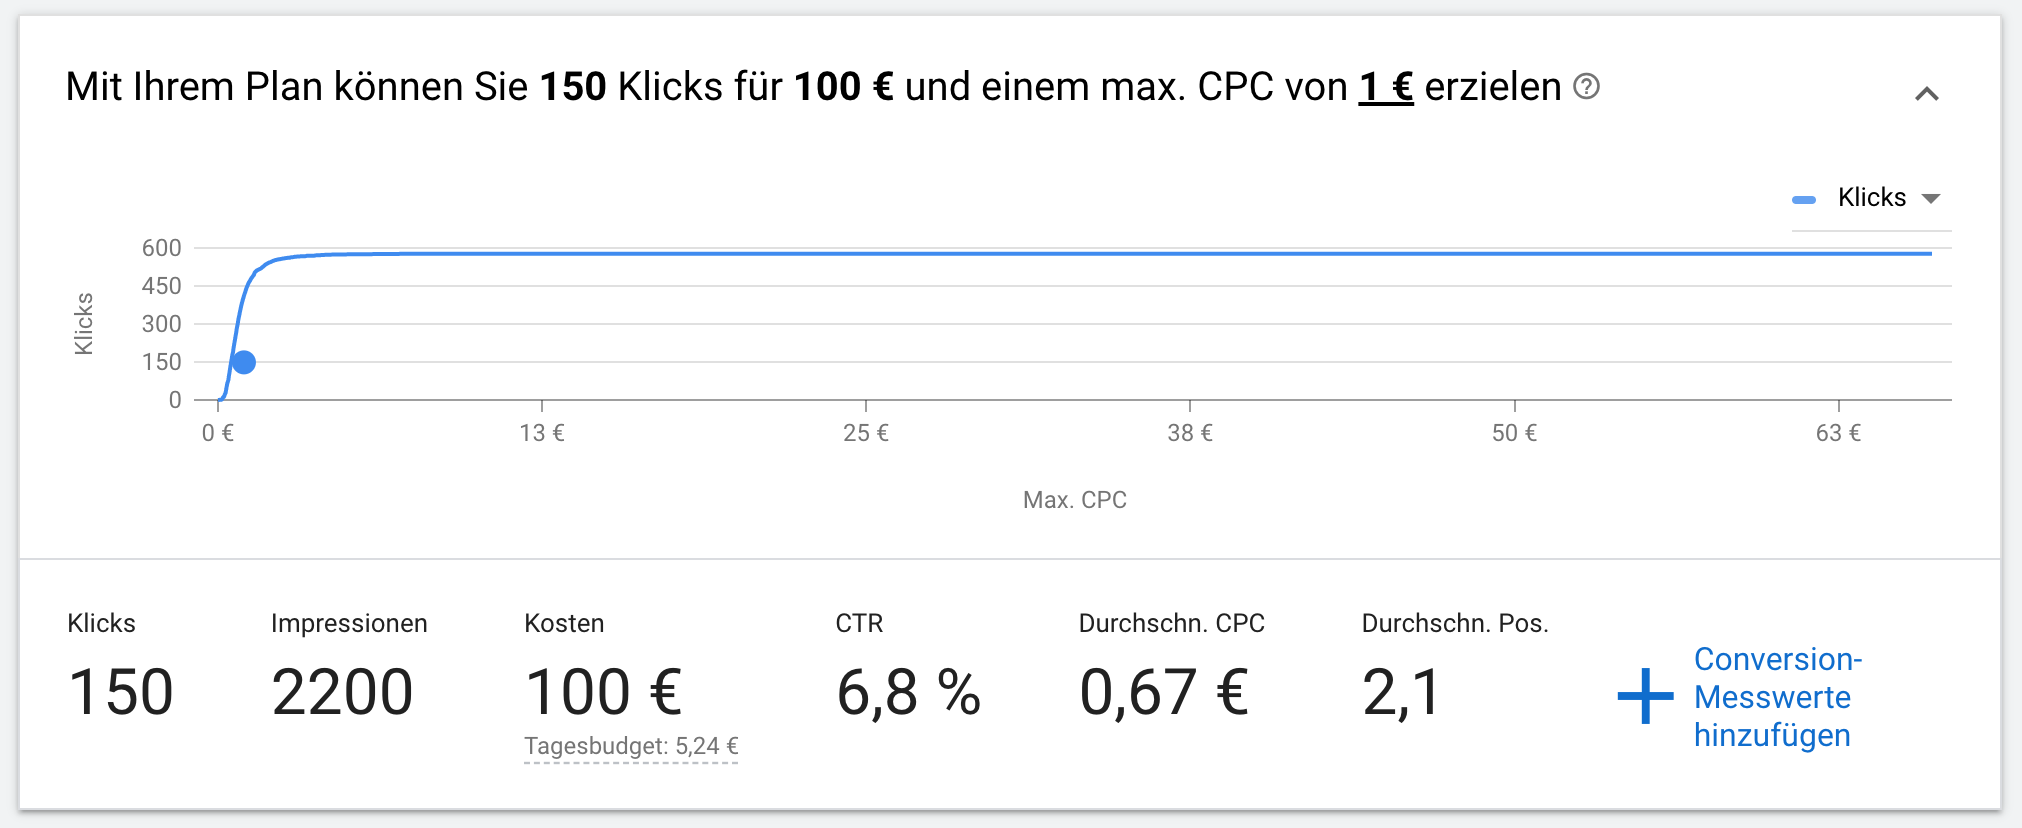Click the Max. CPC axis title

pyautogui.click(x=1075, y=500)
